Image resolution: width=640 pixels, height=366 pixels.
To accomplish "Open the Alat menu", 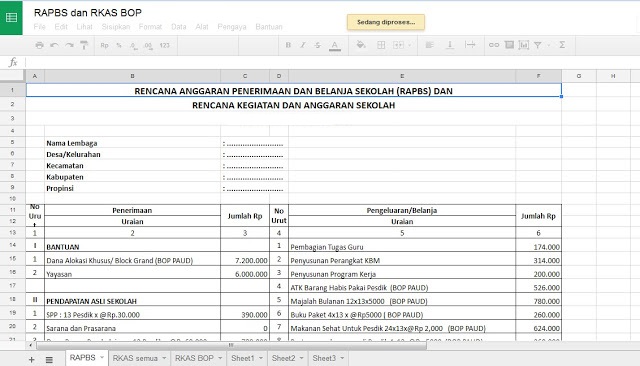I will click(x=202, y=27).
